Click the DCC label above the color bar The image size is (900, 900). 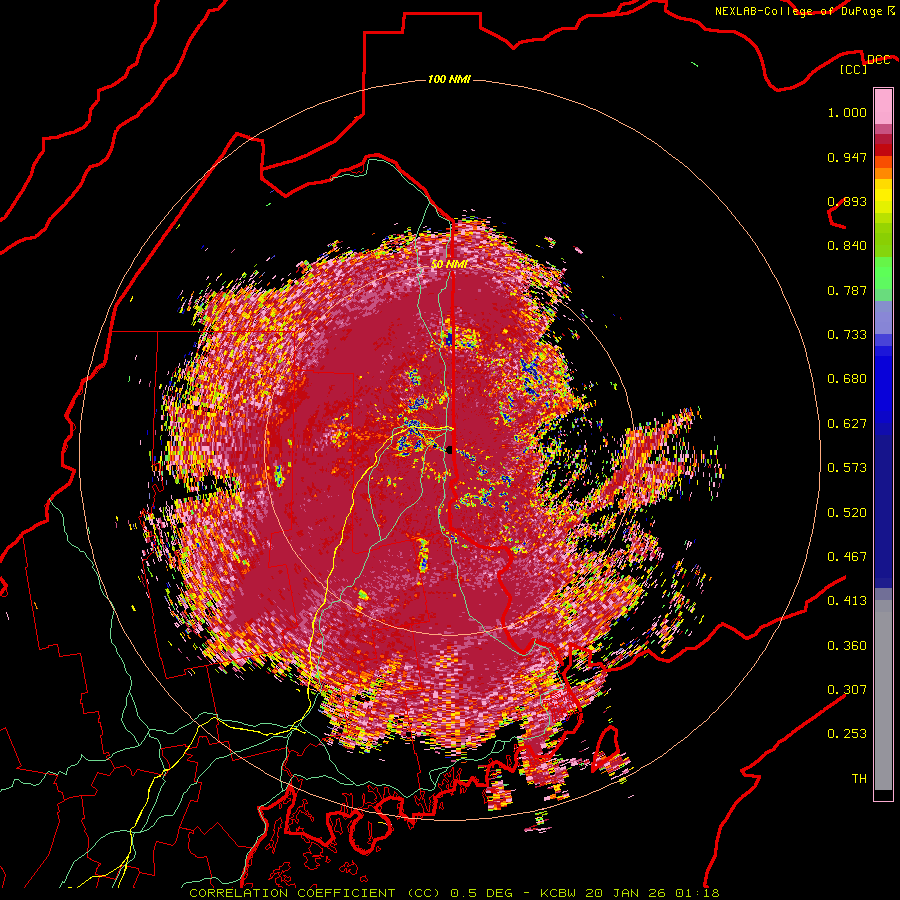coord(878,60)
